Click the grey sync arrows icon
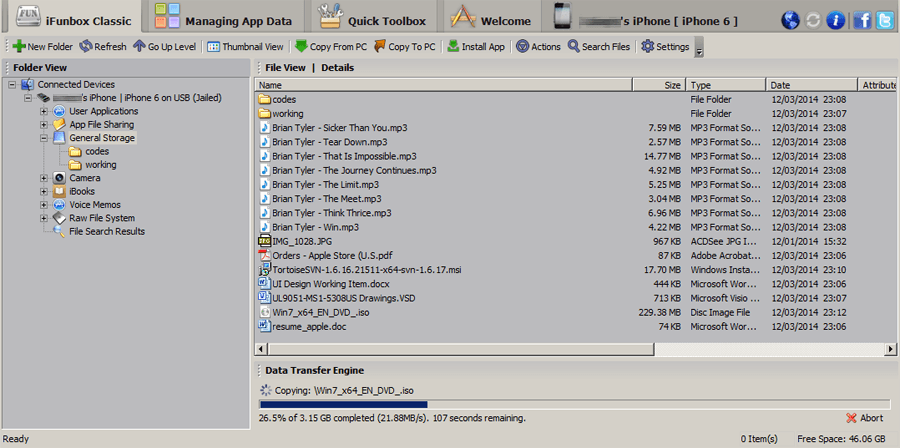This screenshot has height=448, width=900. click(x=813, y=21)
